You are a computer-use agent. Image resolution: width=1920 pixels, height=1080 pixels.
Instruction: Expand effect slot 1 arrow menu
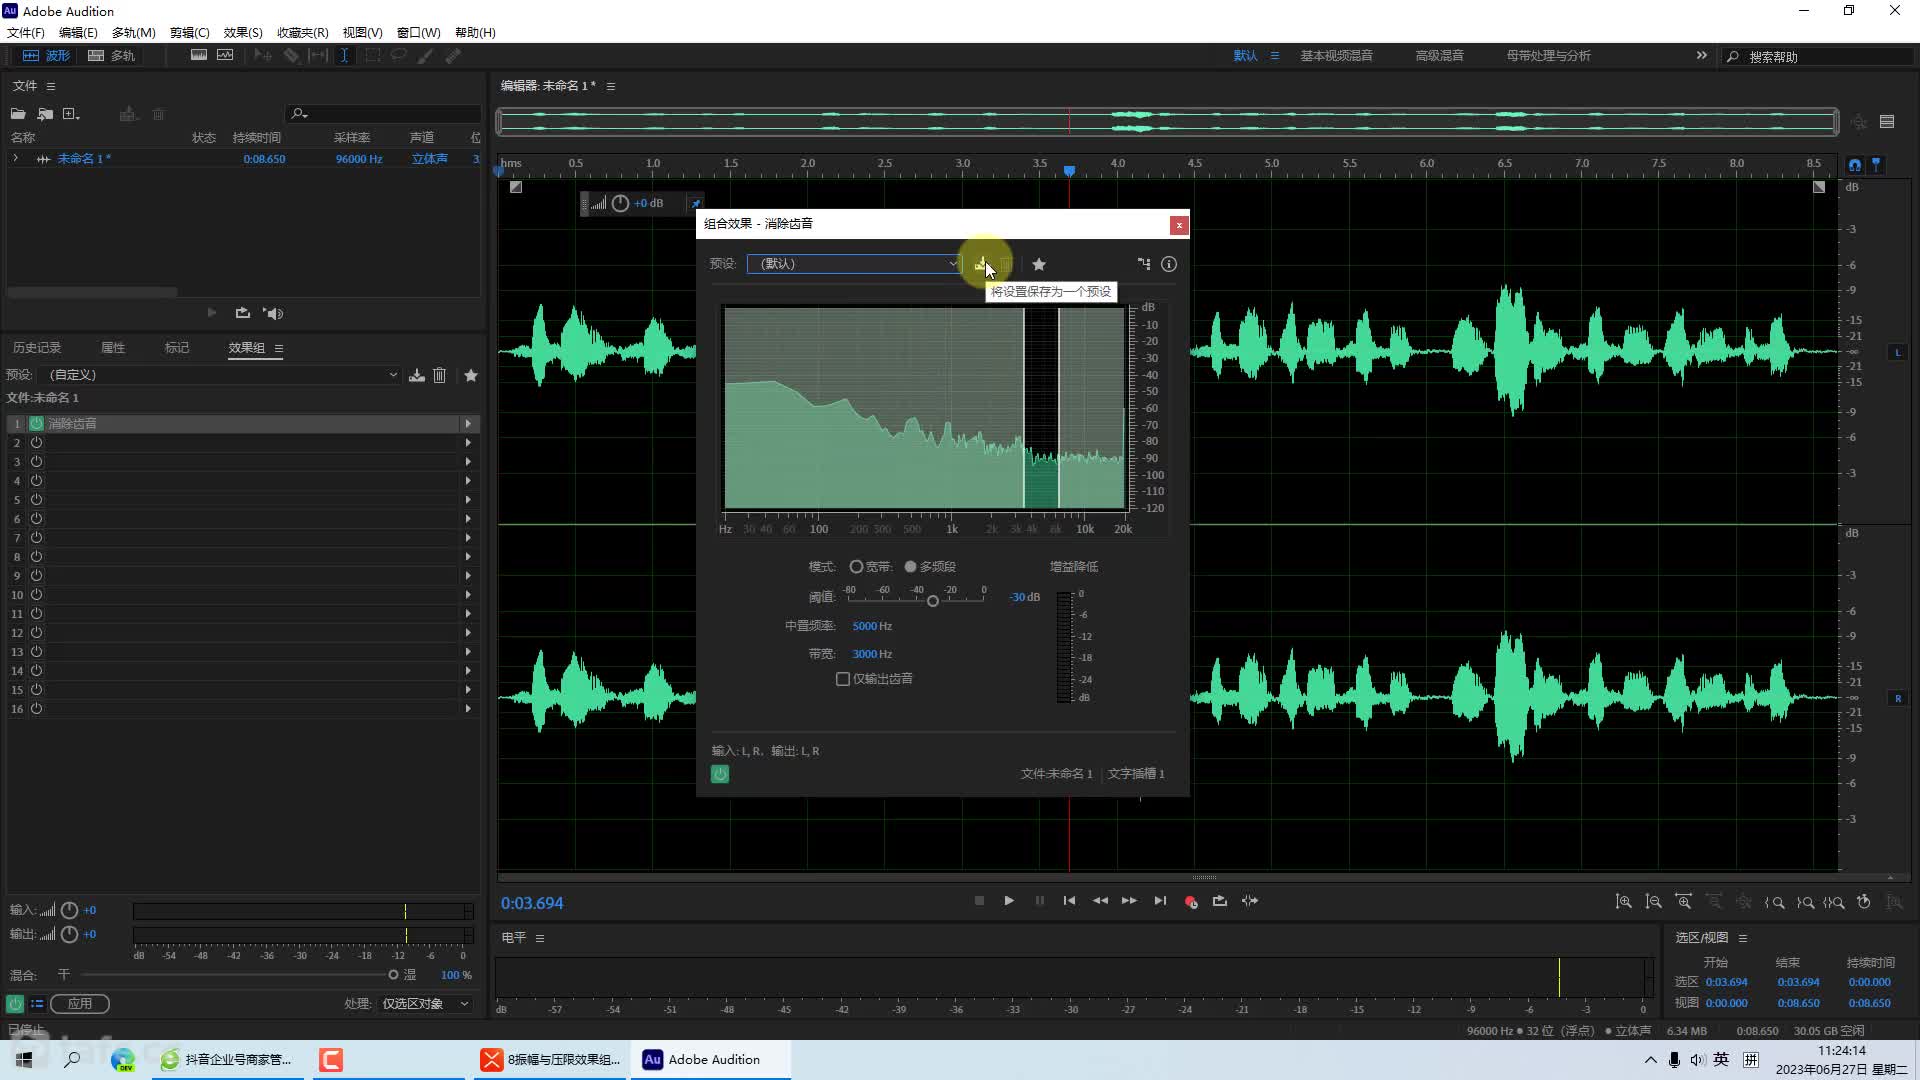468,424
